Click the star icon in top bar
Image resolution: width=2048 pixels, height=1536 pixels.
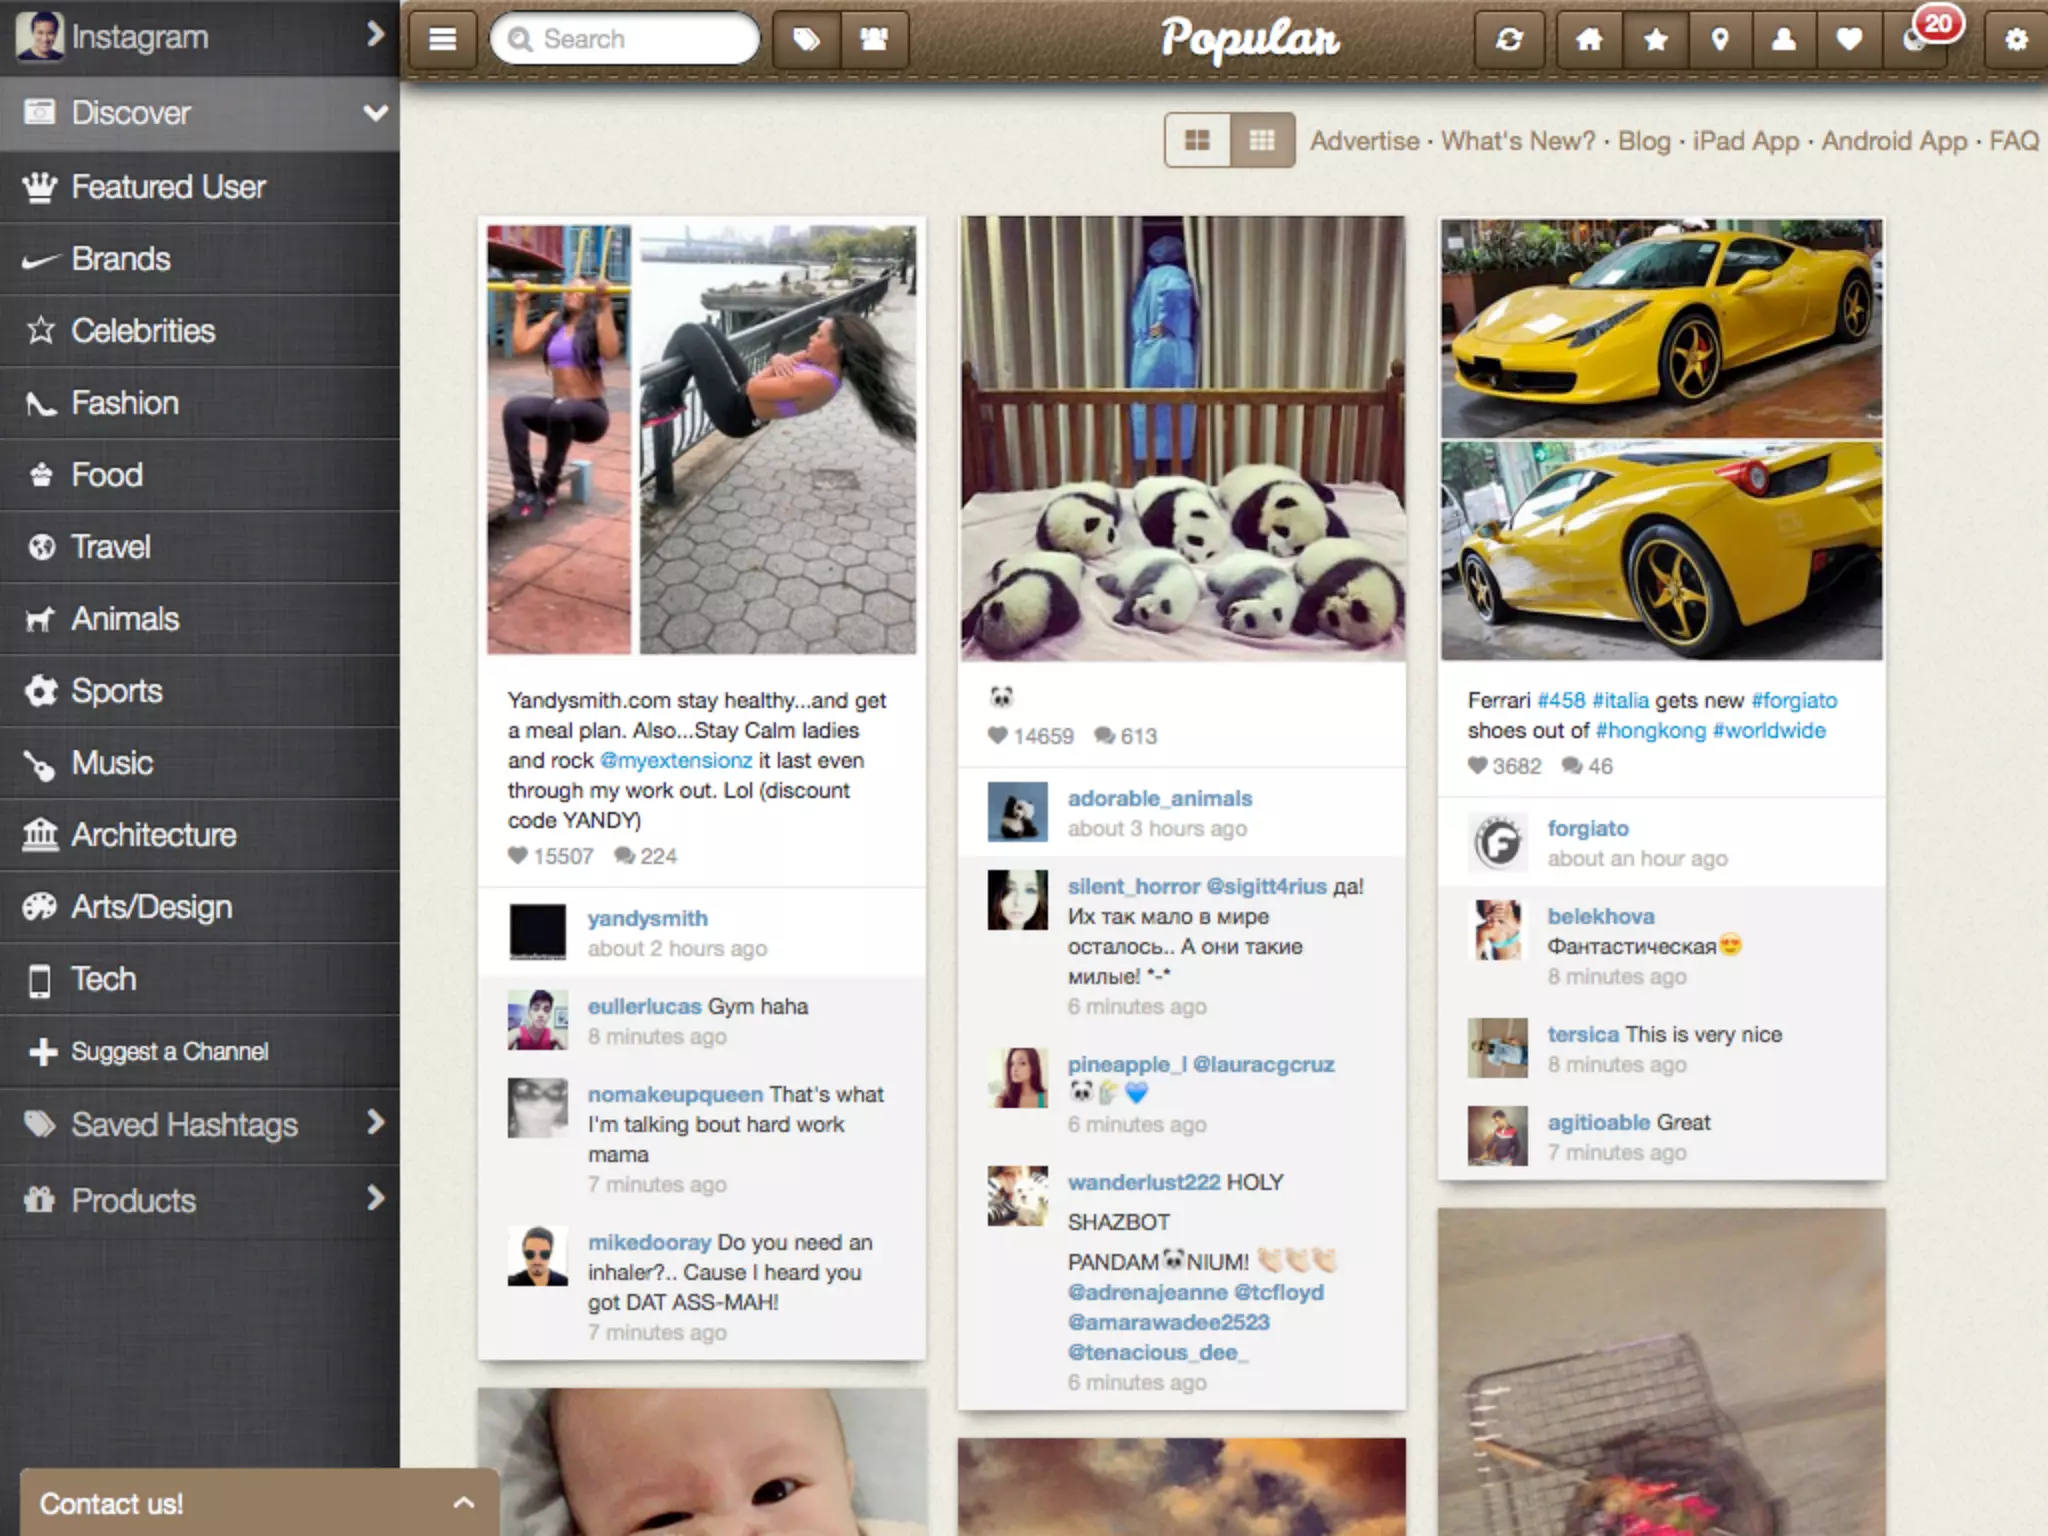click(x=1656, y=39)
